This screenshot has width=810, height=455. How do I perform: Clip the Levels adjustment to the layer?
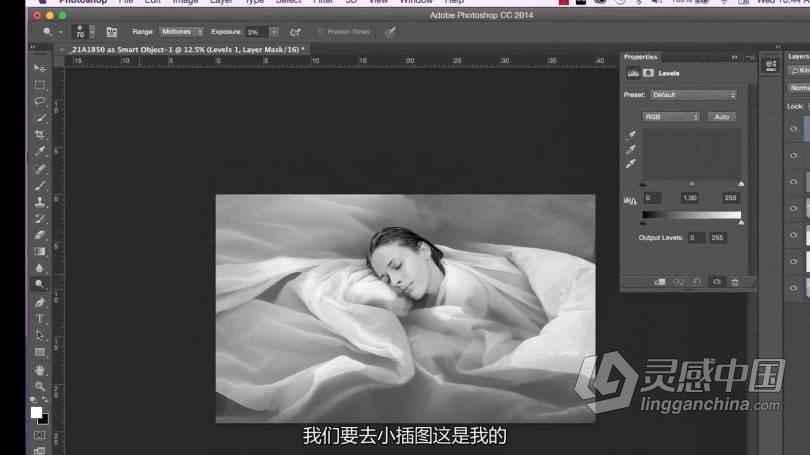point(660,282)
